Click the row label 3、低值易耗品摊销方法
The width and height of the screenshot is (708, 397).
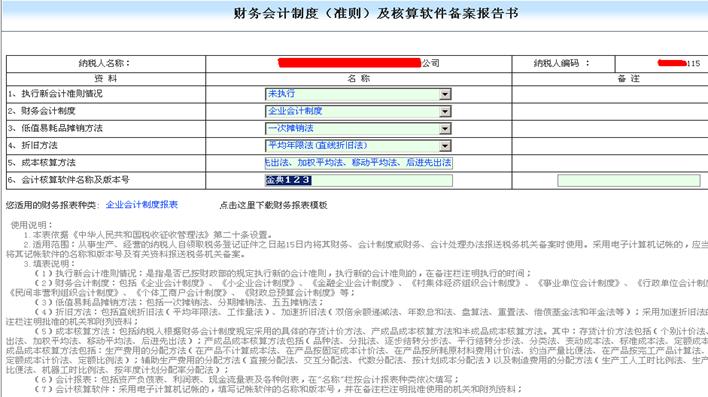tap(55, 128)
